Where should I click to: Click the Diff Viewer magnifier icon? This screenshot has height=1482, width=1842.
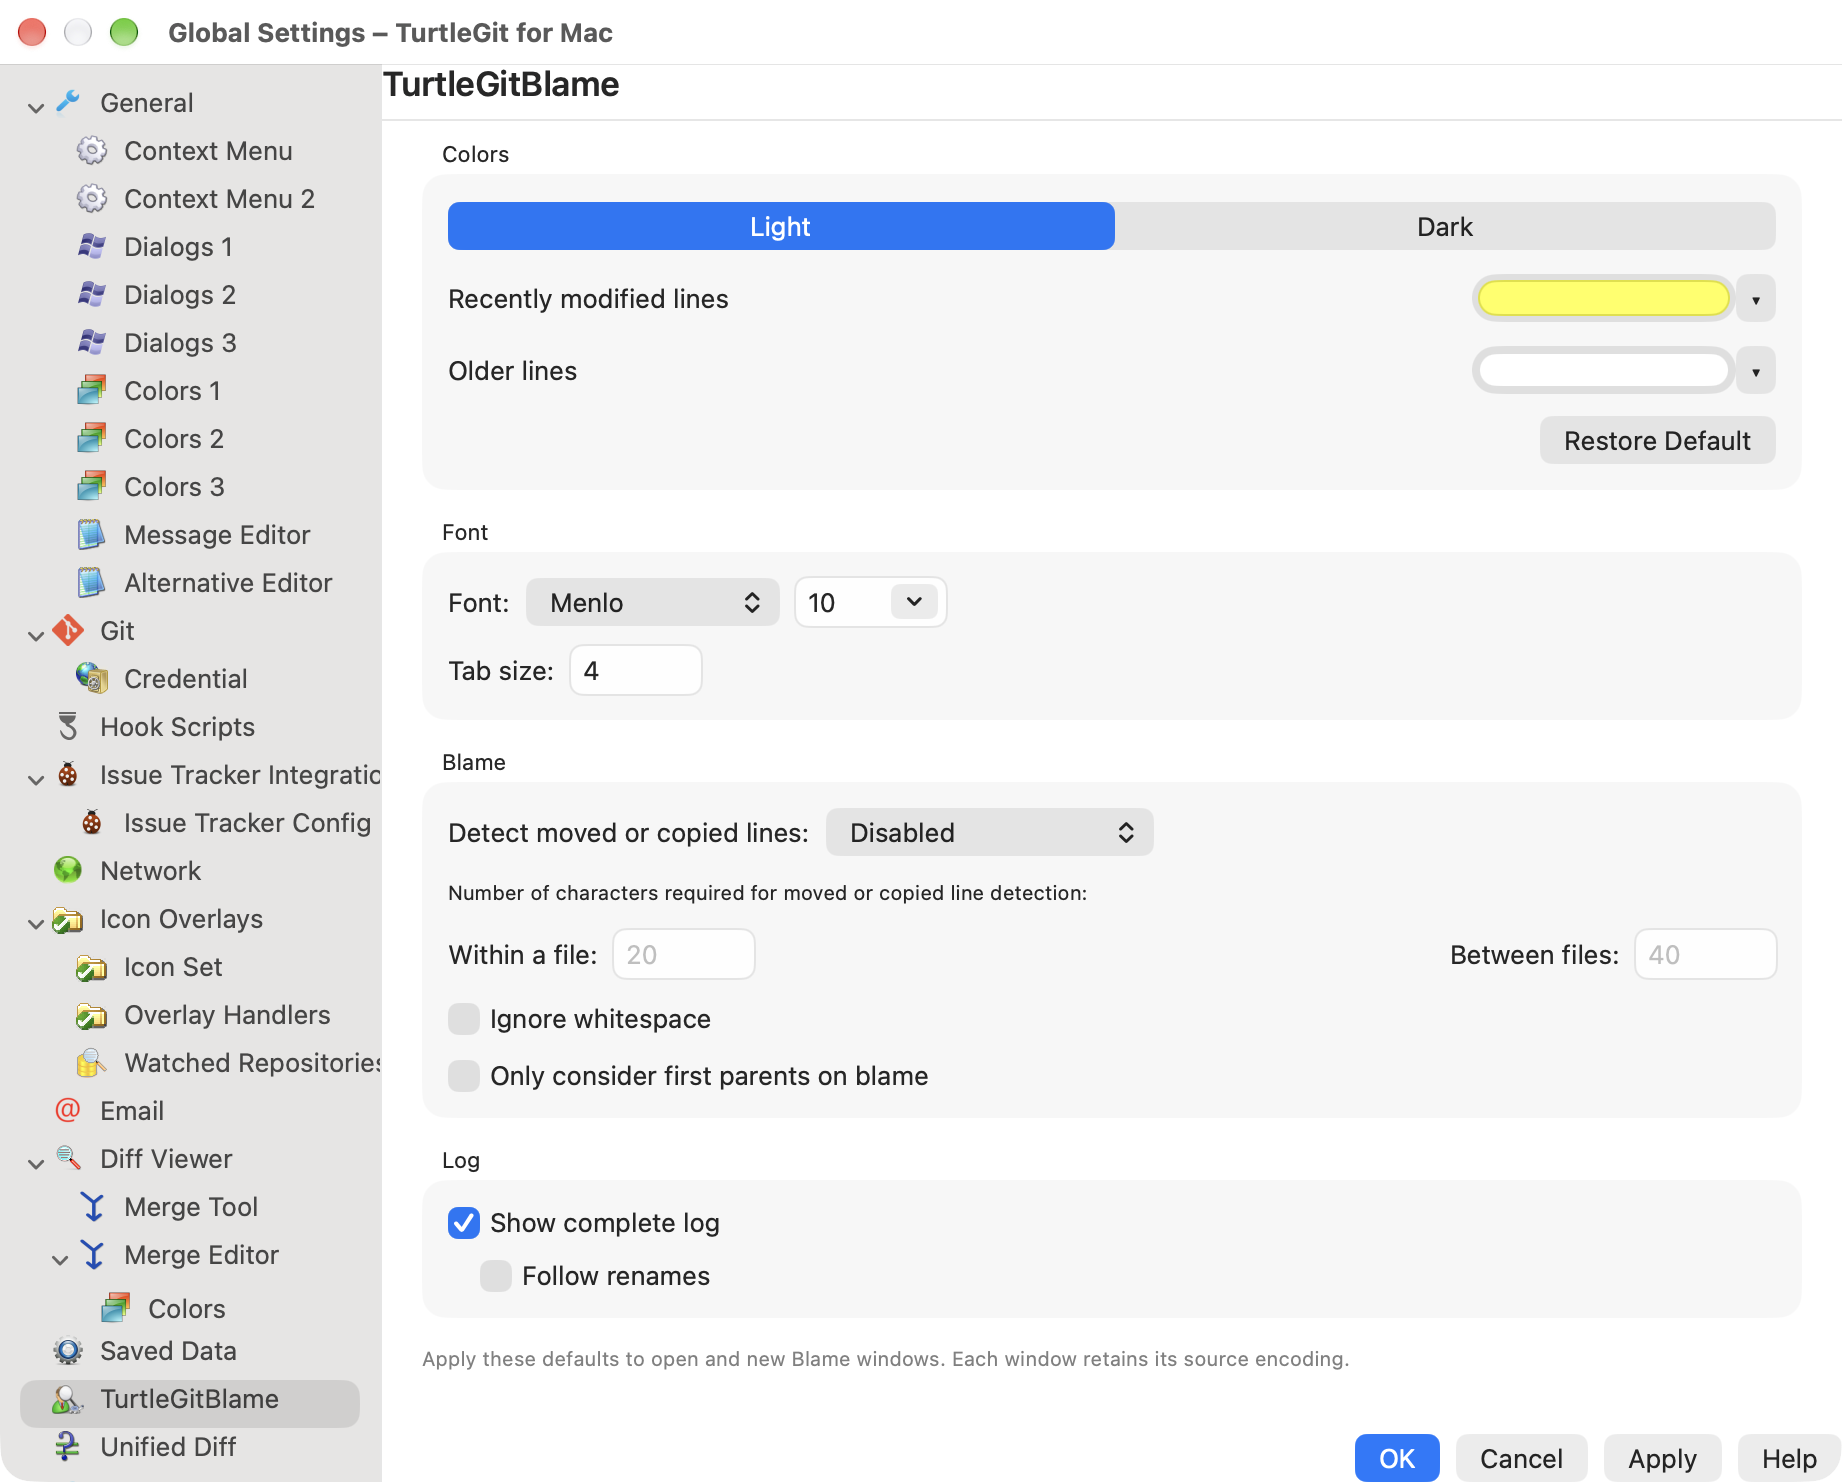(68, 1158)
